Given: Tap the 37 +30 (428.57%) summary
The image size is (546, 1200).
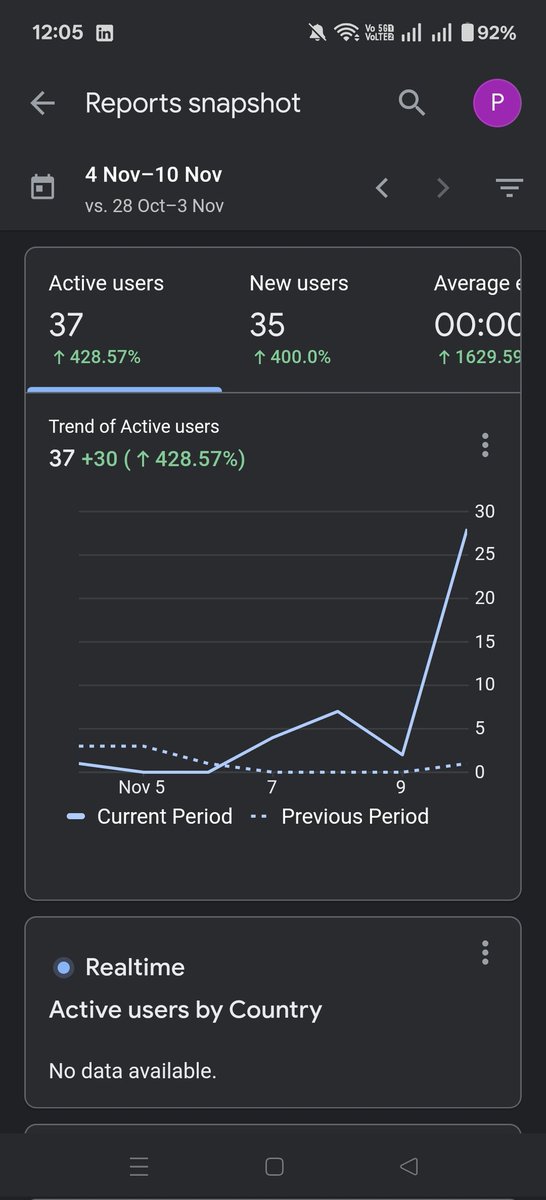Looking at the screenshot, I should pos(147,459).
